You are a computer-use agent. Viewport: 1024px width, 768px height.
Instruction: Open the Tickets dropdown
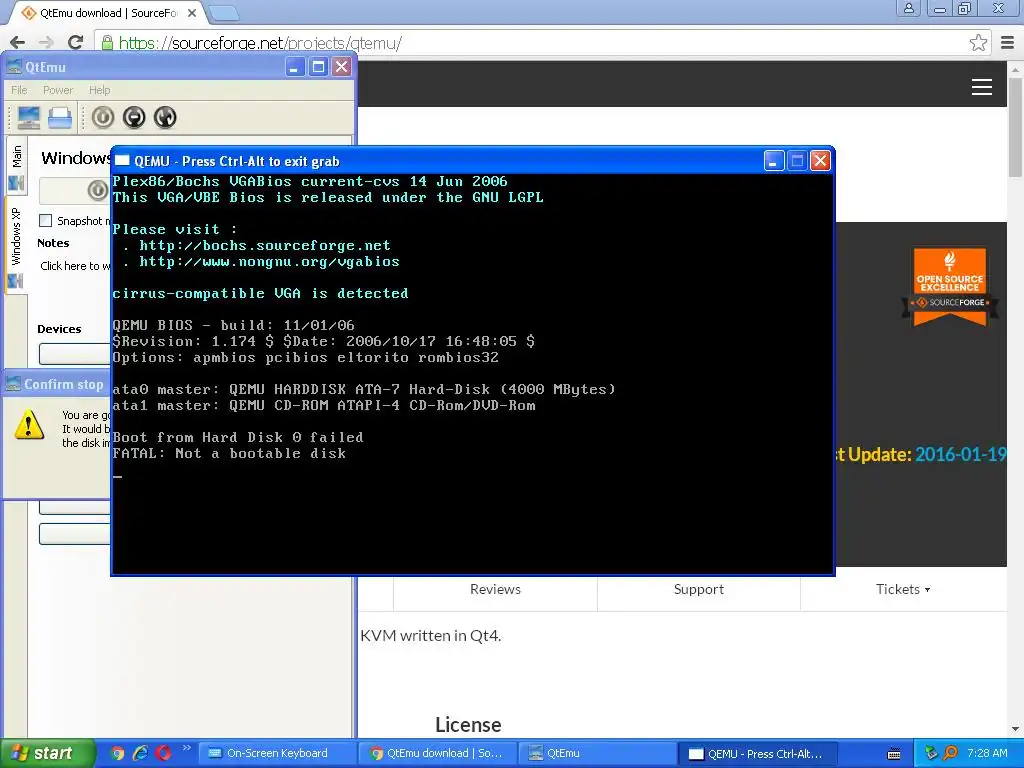pos(903,589)
